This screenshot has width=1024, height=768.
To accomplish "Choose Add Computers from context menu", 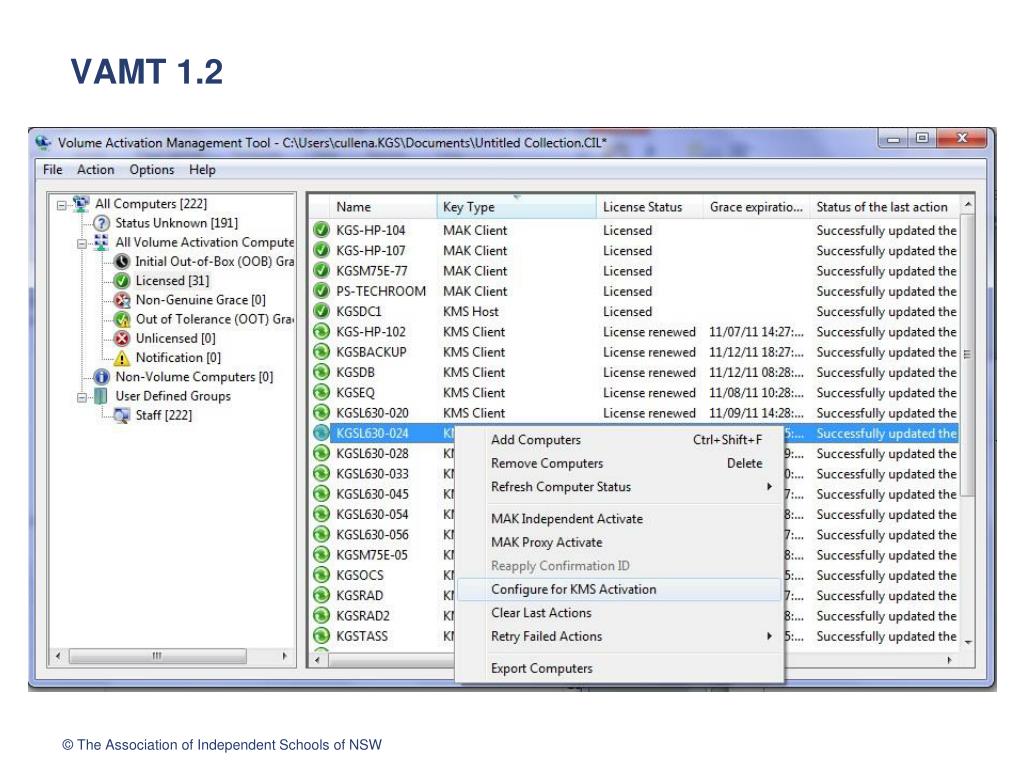I will coord(619,440).
